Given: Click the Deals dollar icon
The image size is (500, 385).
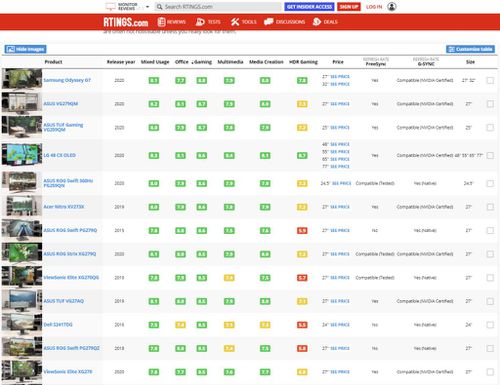Looking at the screenshot, I should 317,22.
